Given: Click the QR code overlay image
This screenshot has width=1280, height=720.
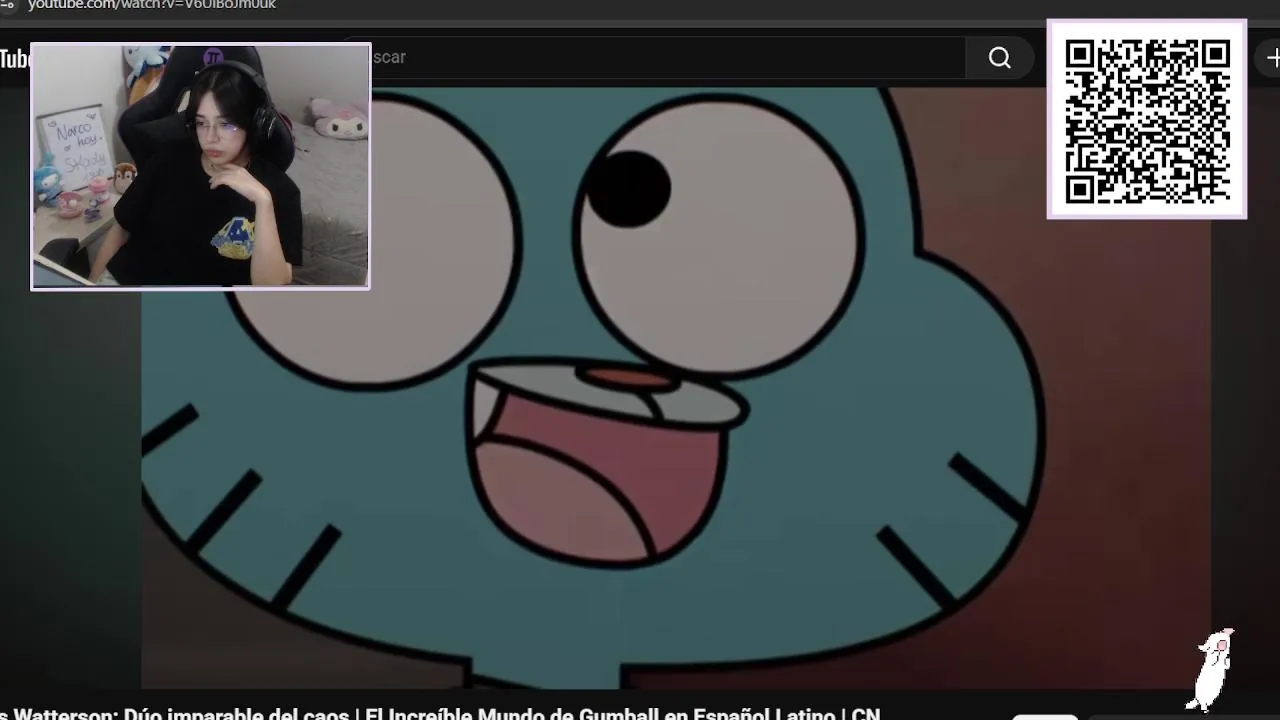Looking at the screenshot, I should click(1147, 119).
